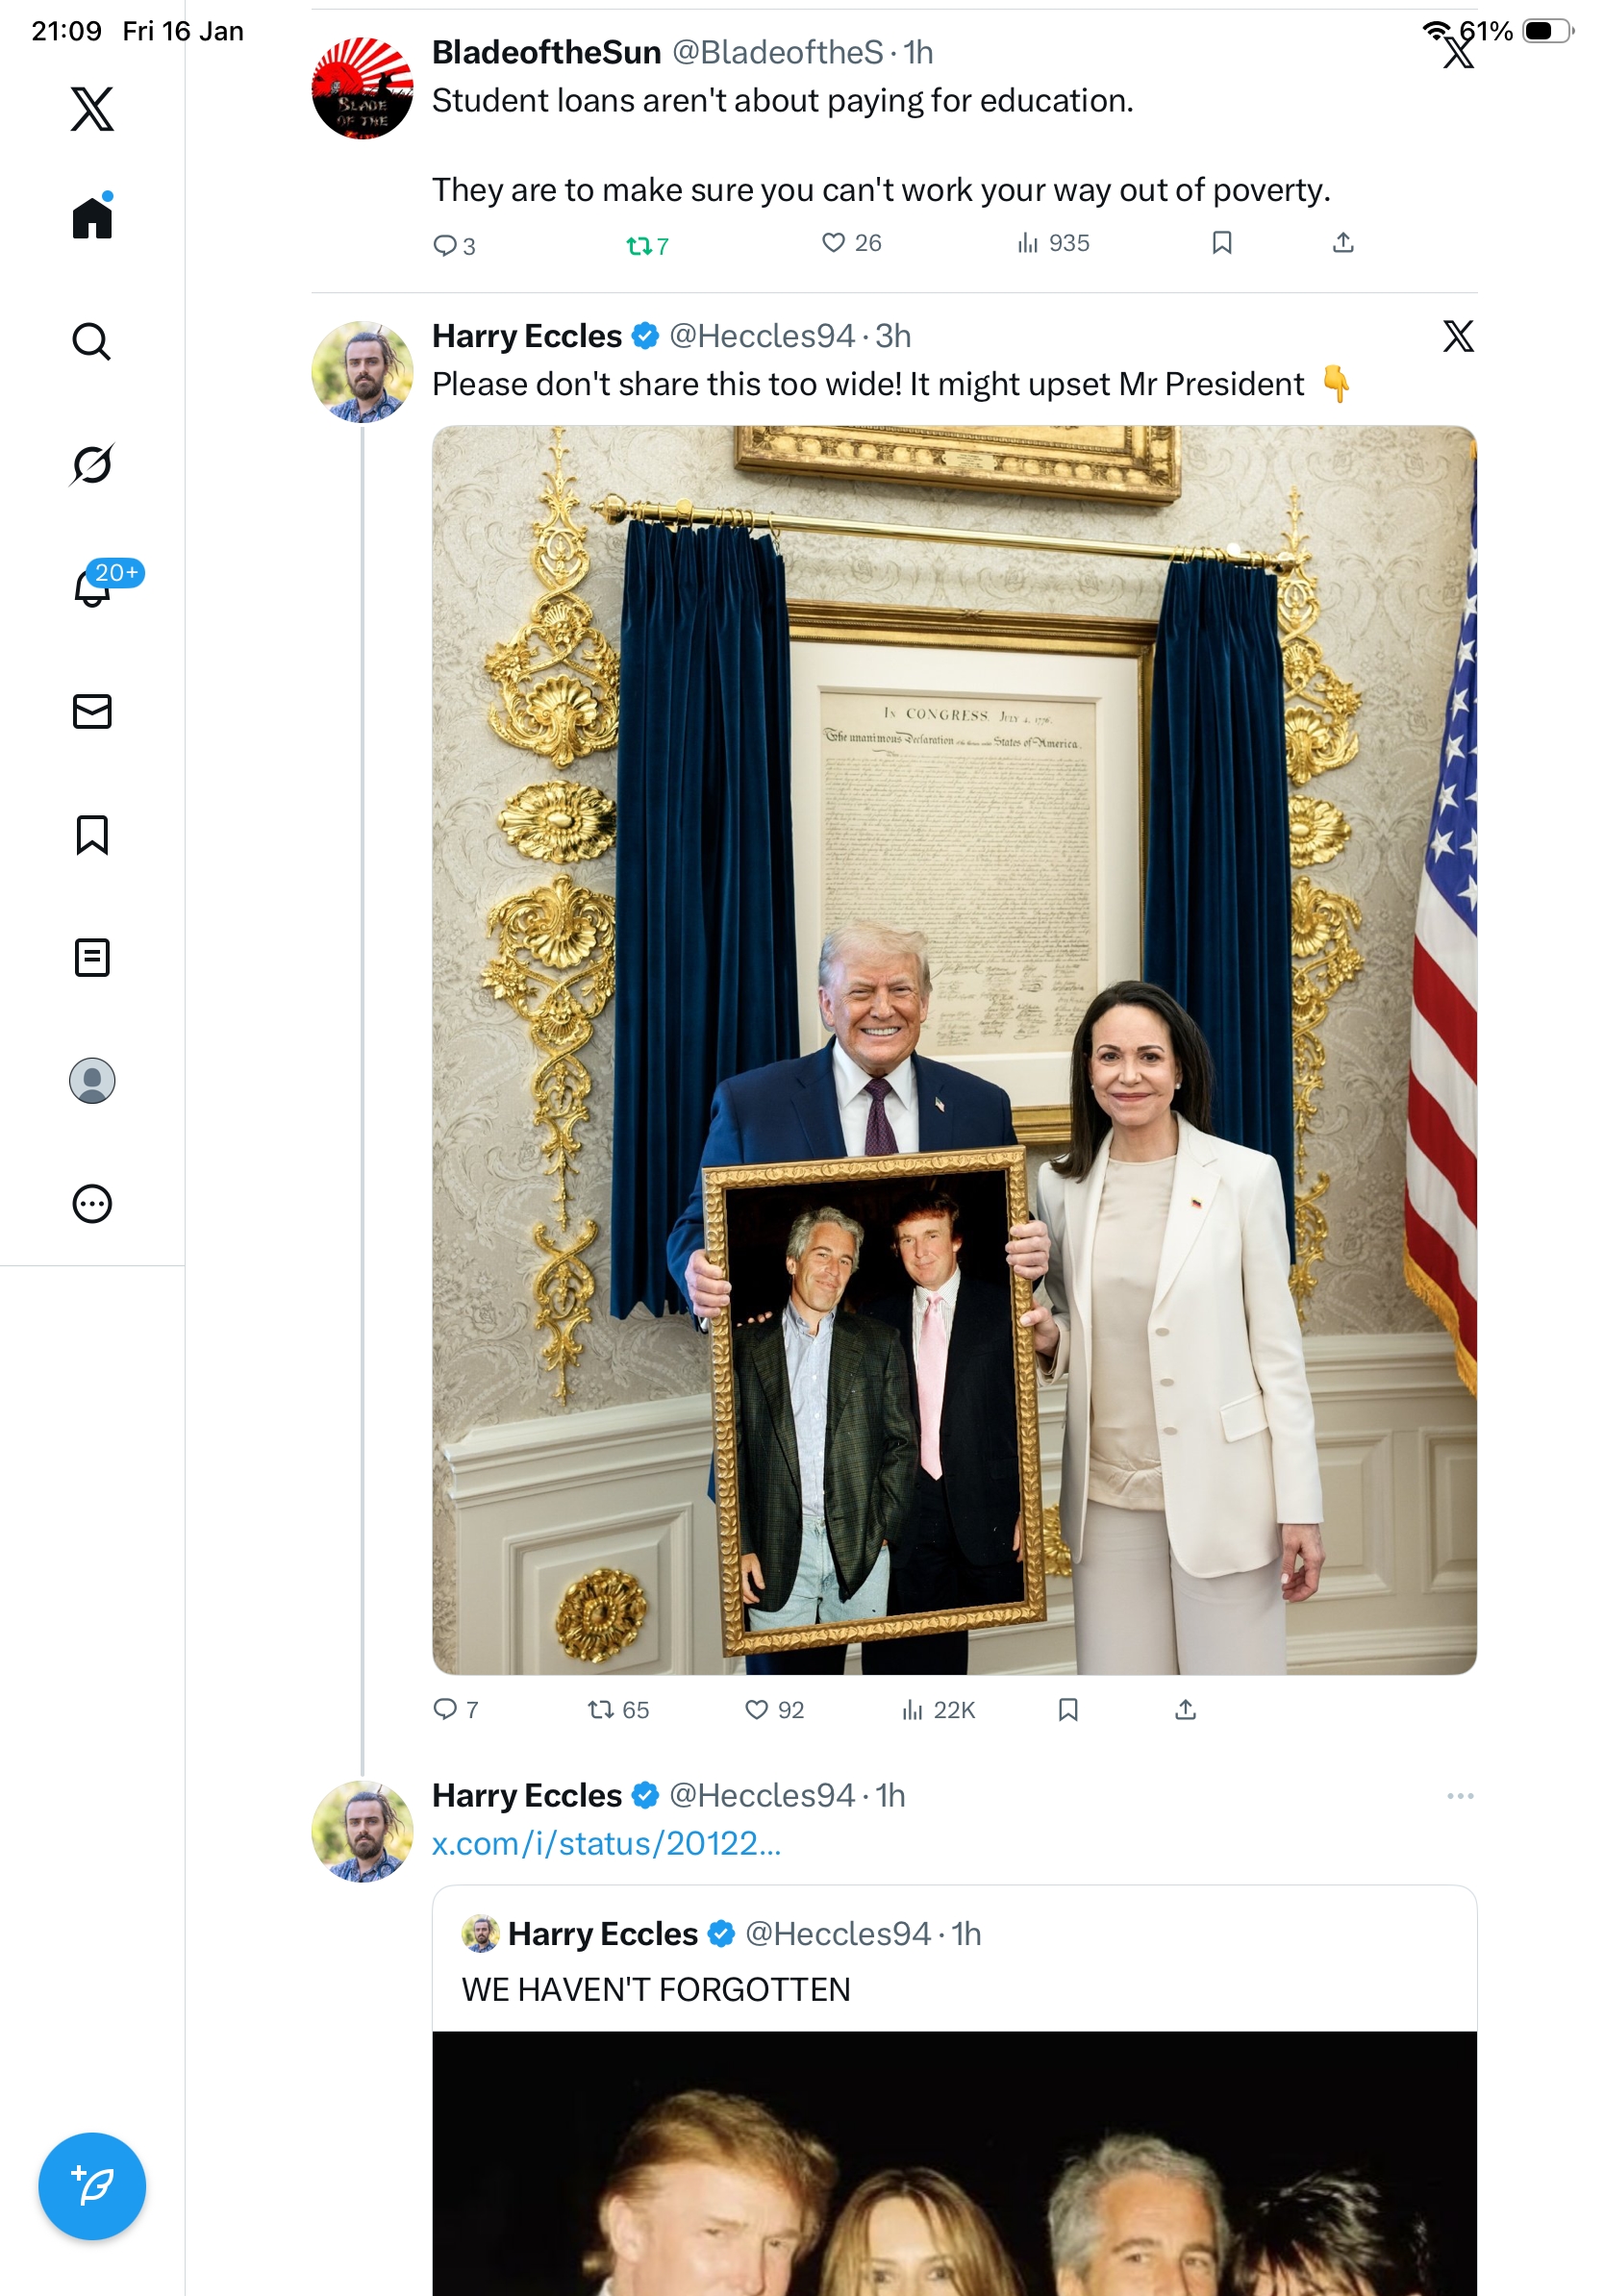Open Profile icon in sidebar
1604x2296 pixels.
tap(92, 1080)
